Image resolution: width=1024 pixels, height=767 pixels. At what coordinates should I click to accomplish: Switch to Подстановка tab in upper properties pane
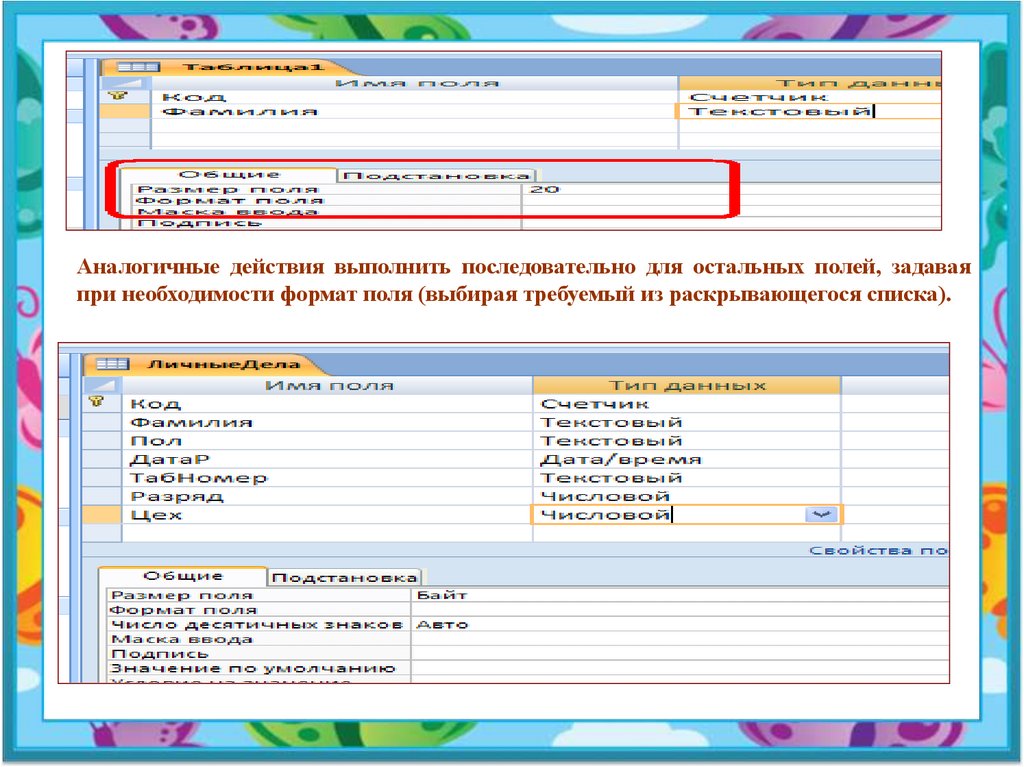436,176
